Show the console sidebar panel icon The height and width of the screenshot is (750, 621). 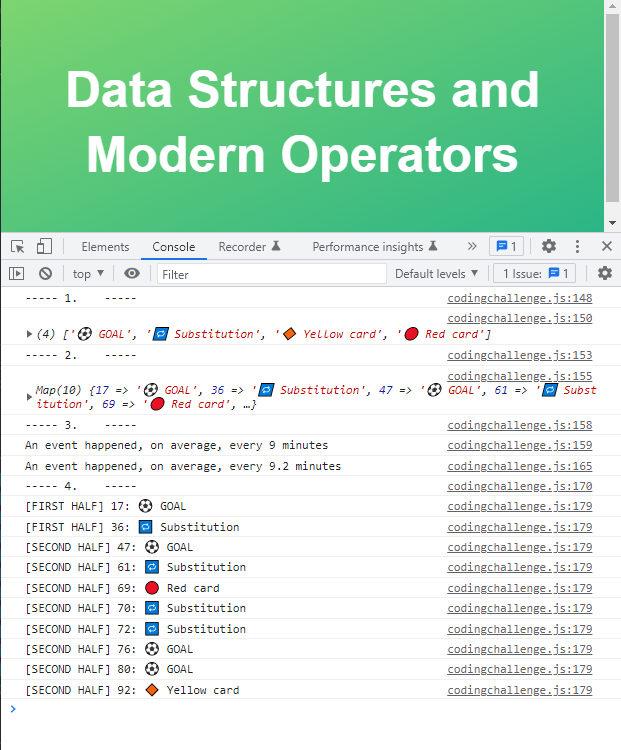pyautogui.click(x=16, y=274)
